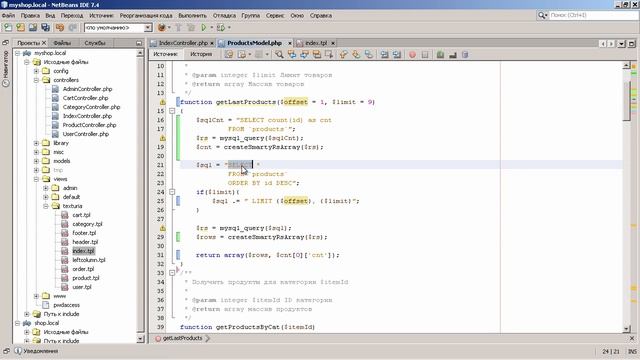This screenshot has height=360, width=640.
Task: Switch to the index.tpl editor tab
Action: click(x=316, y=43)
